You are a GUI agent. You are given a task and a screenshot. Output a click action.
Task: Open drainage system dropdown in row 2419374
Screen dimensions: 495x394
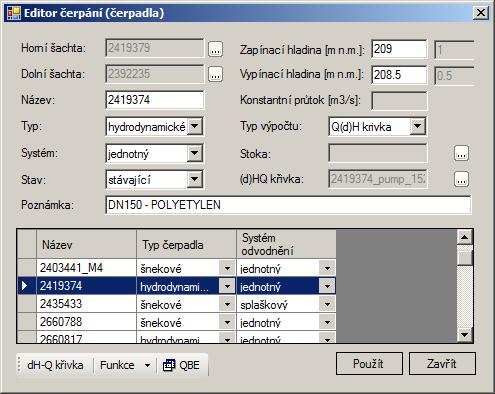click(327, 286)
